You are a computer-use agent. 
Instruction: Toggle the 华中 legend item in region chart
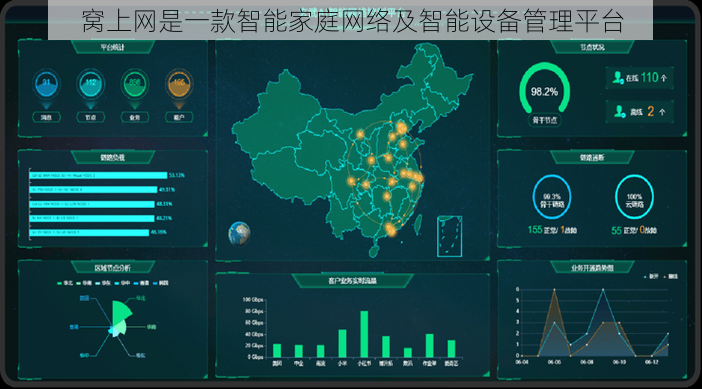[x=122, y=283]
